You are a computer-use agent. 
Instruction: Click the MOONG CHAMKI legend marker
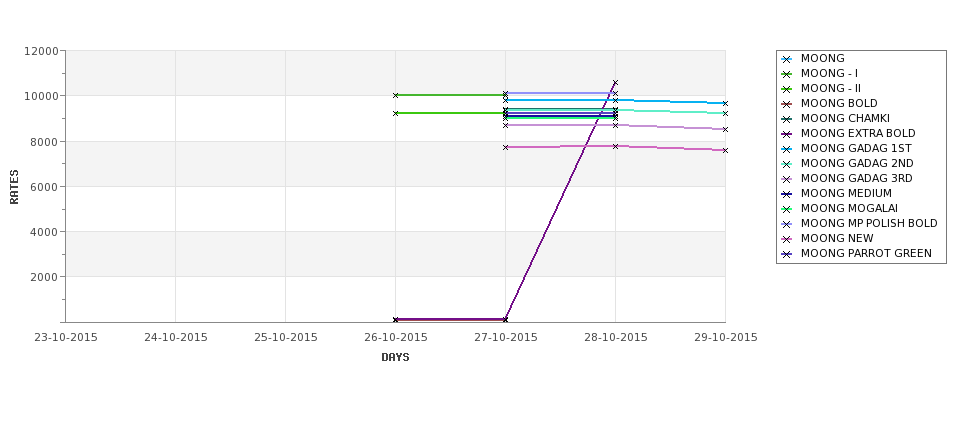tap(787, 119)
